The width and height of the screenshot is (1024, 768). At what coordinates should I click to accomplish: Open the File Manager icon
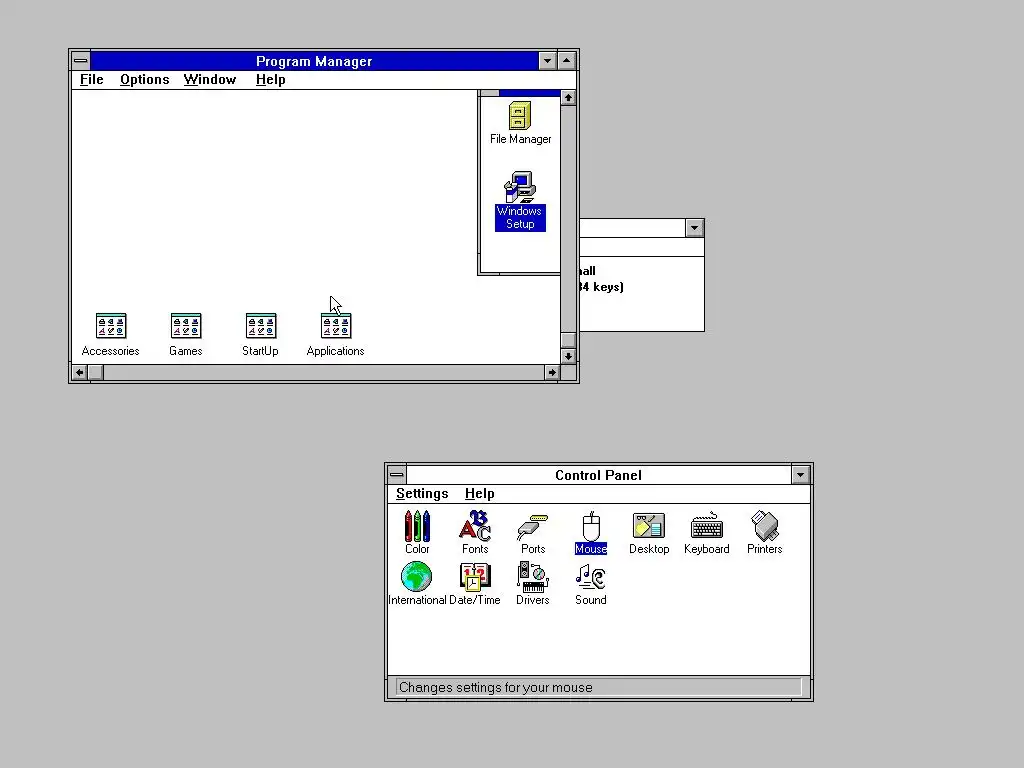[x=520, y=123]
